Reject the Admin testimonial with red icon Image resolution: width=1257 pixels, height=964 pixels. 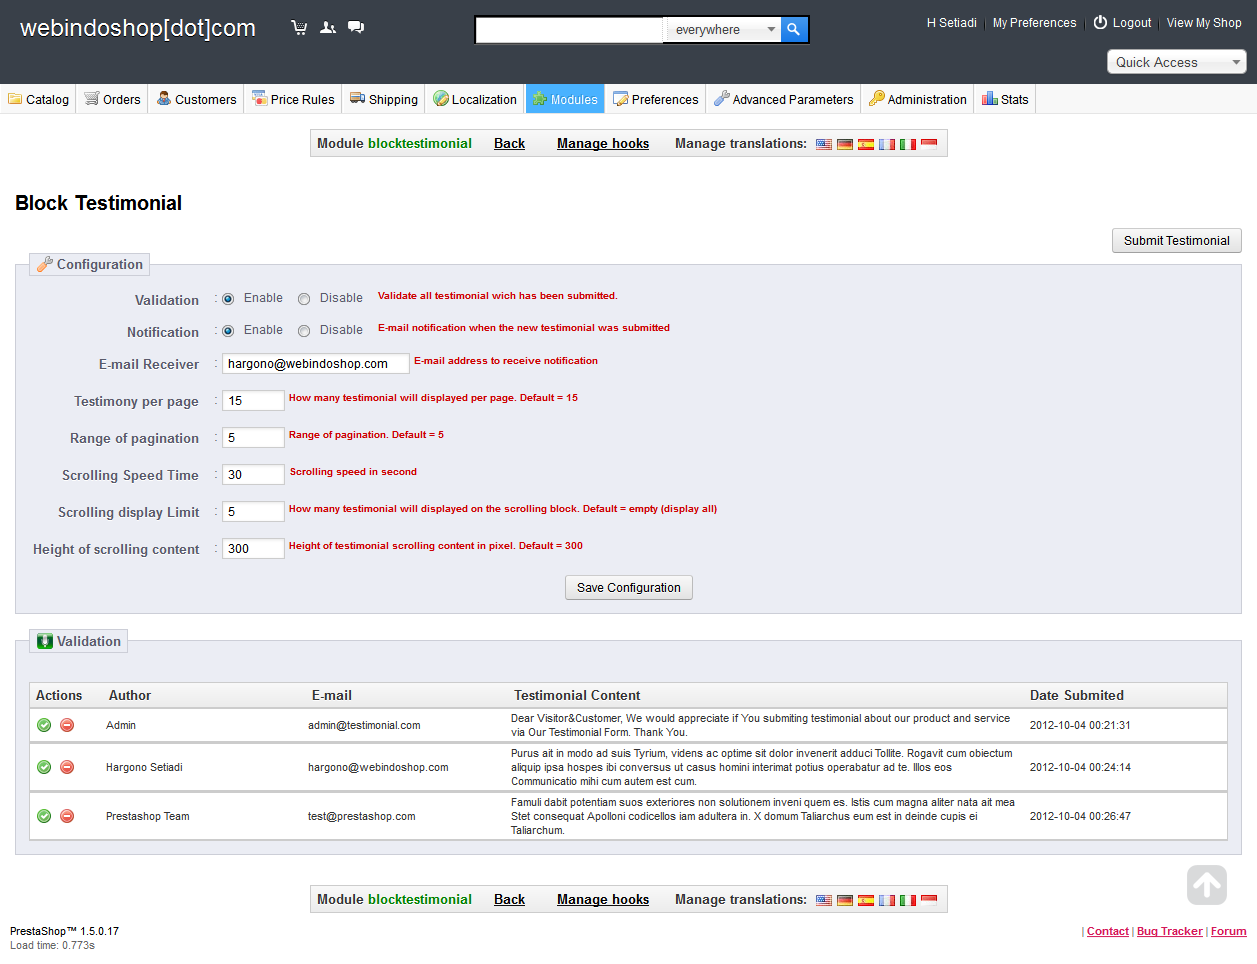pyautogui.click(x=67, y=725)
